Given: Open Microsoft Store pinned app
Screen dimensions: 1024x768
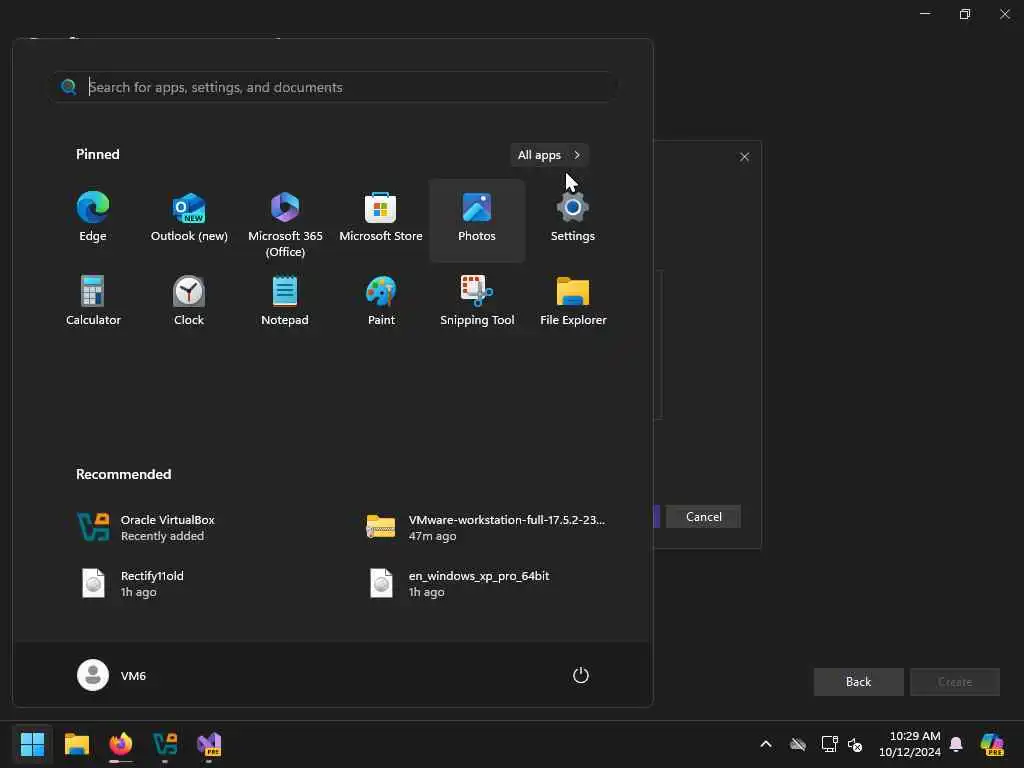Looking at the screenshot, I should 381,219.
